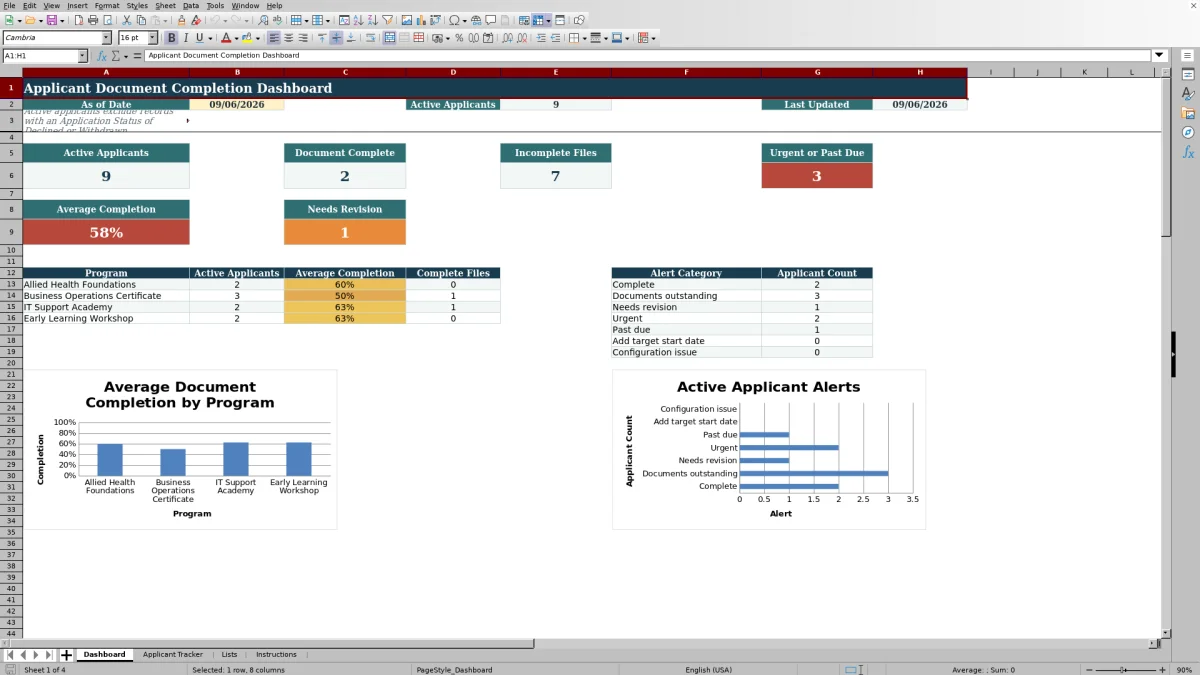The image size is (1200, 675).
Task: Click the formula input line field
Action: pos(648,56)
